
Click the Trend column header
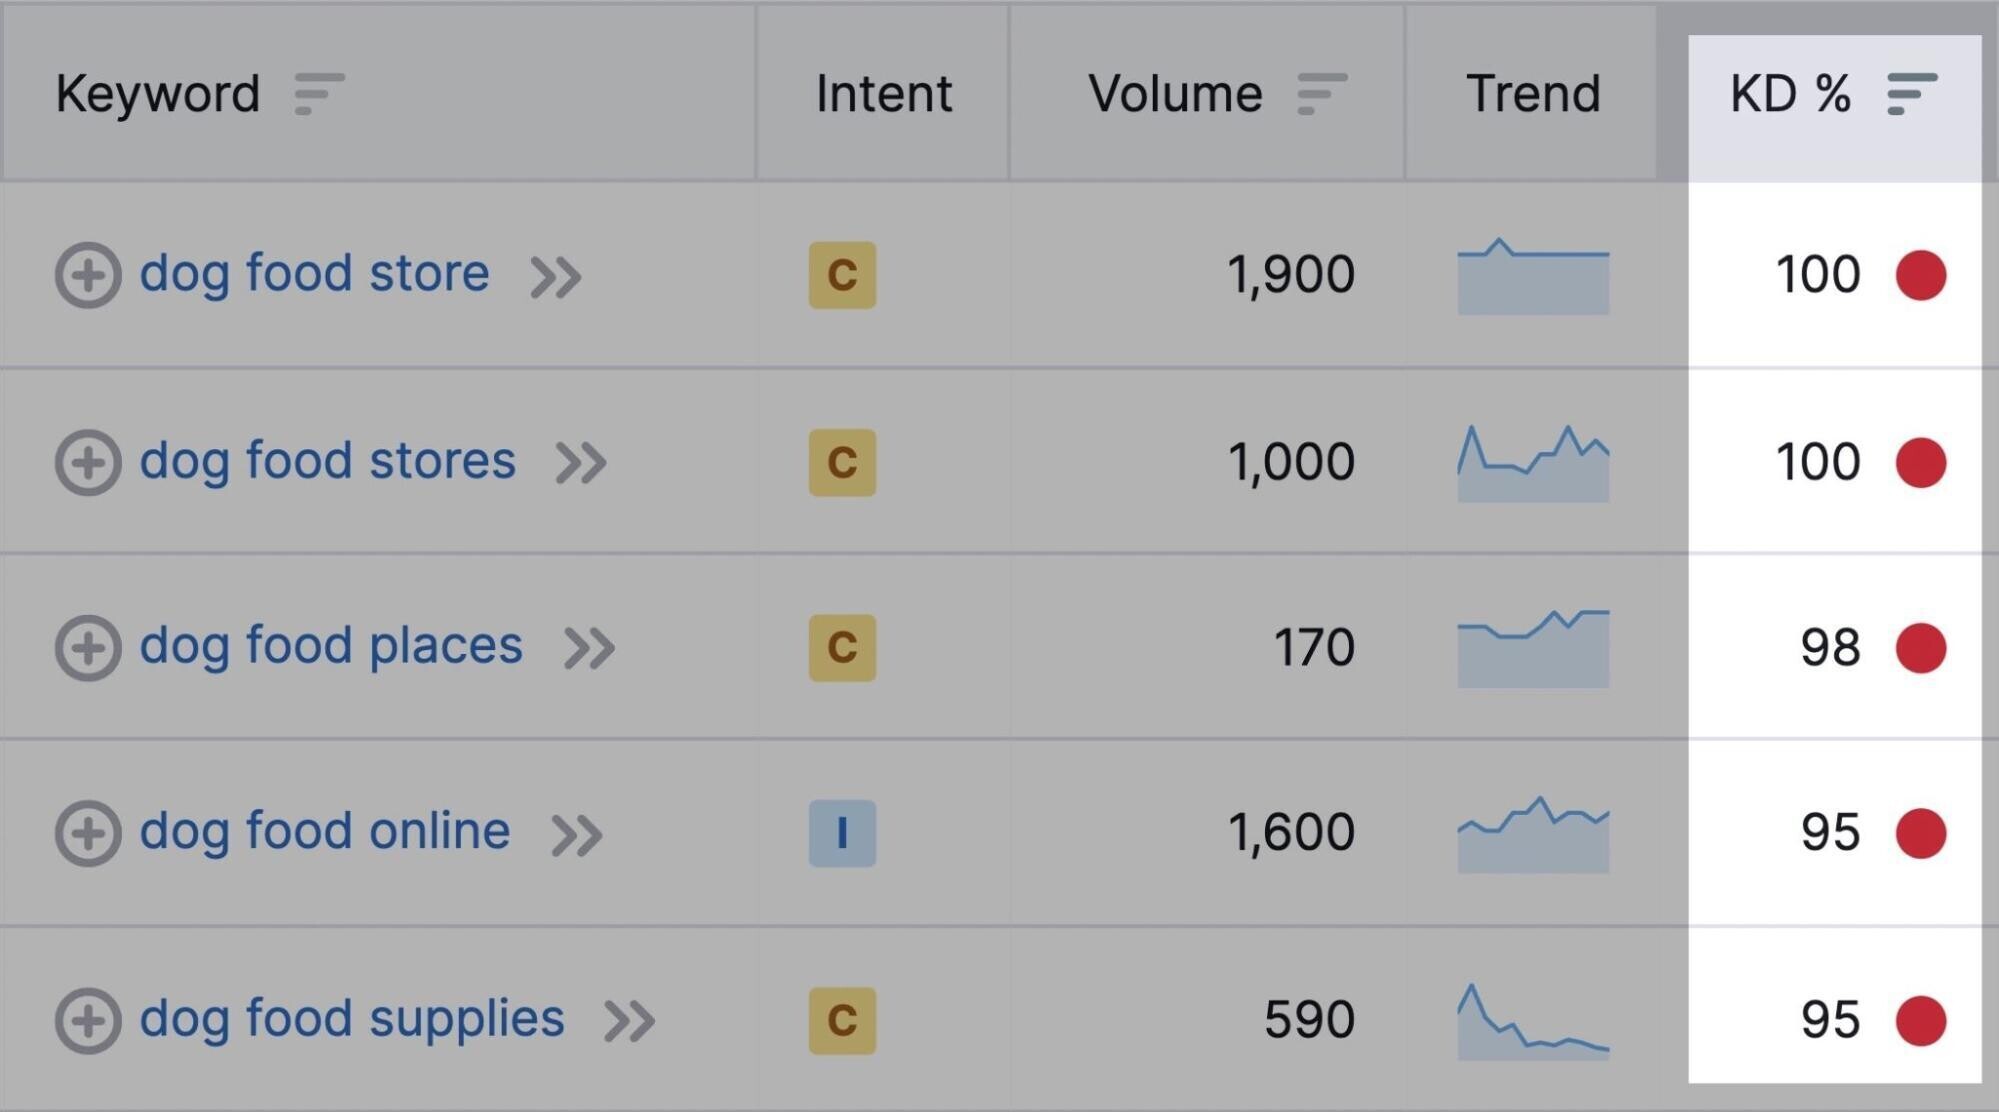(x=1533, y=94)
